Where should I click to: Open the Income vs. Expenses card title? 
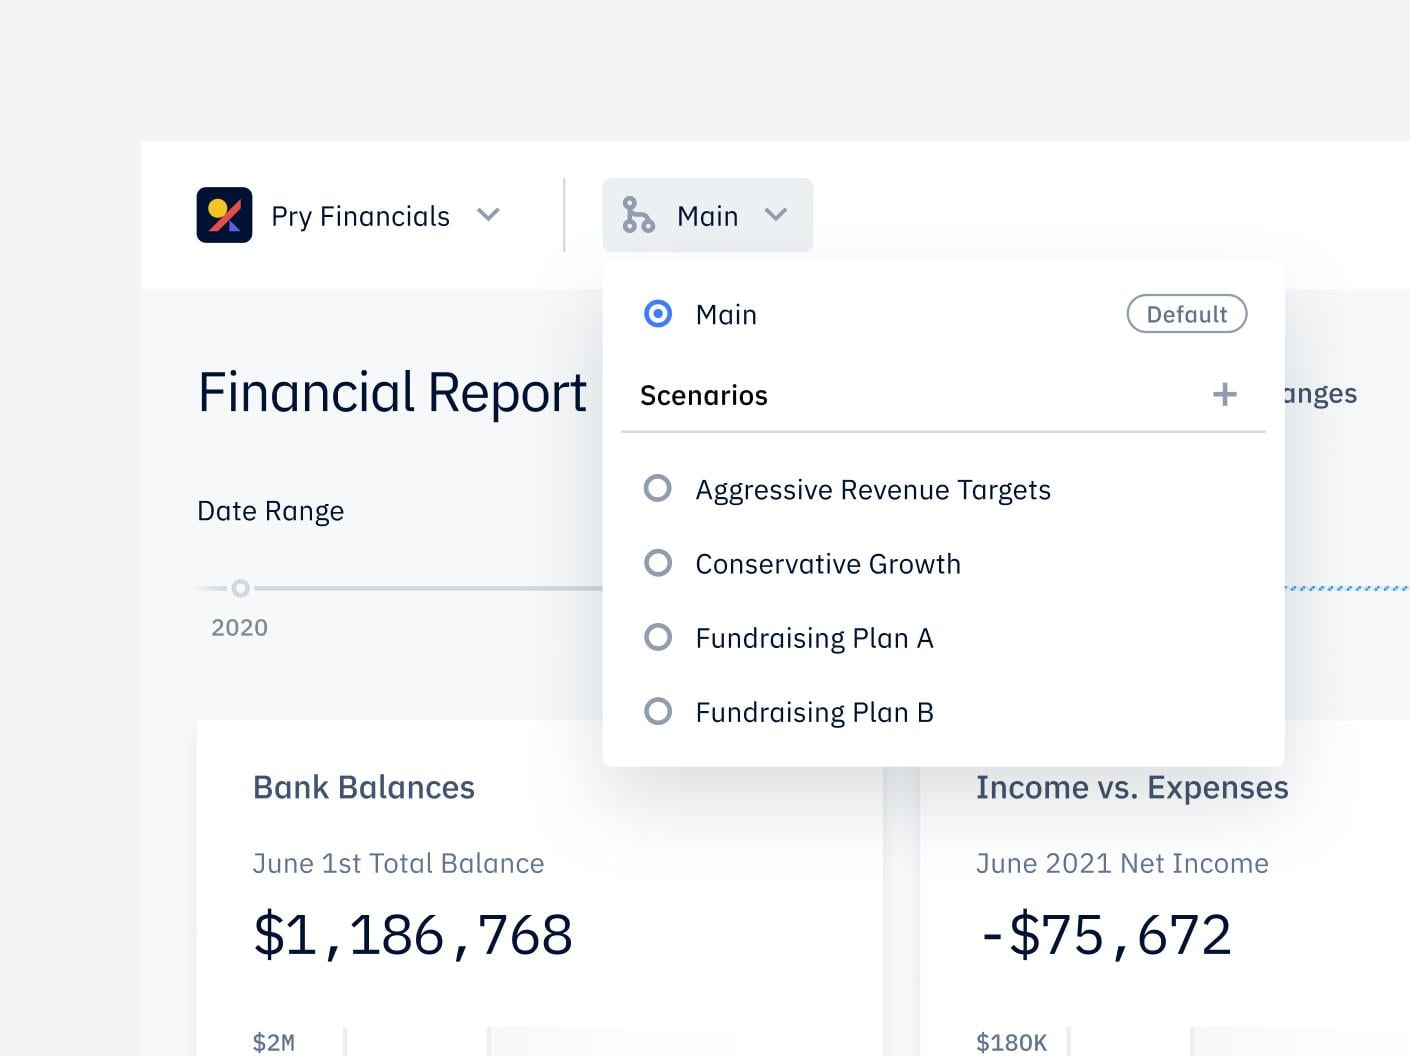pyautogui.click(x=1131, y=788)
